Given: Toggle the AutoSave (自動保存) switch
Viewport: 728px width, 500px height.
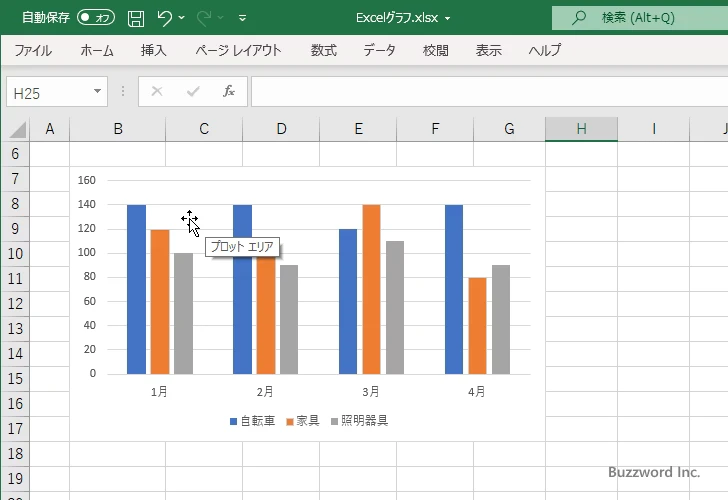Looking at the screenshot, I should (96, 18).
